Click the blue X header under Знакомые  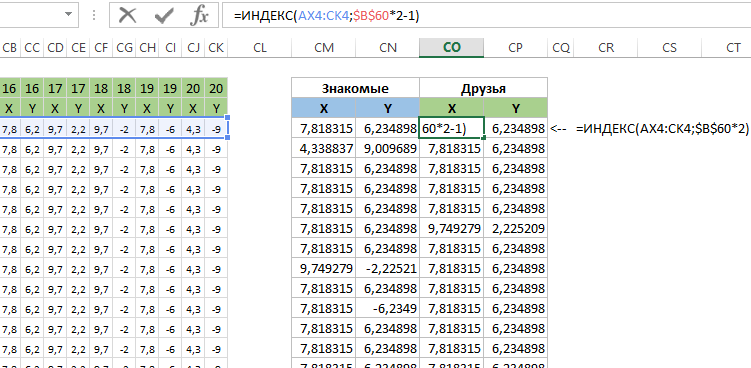(x=324, y=108)
